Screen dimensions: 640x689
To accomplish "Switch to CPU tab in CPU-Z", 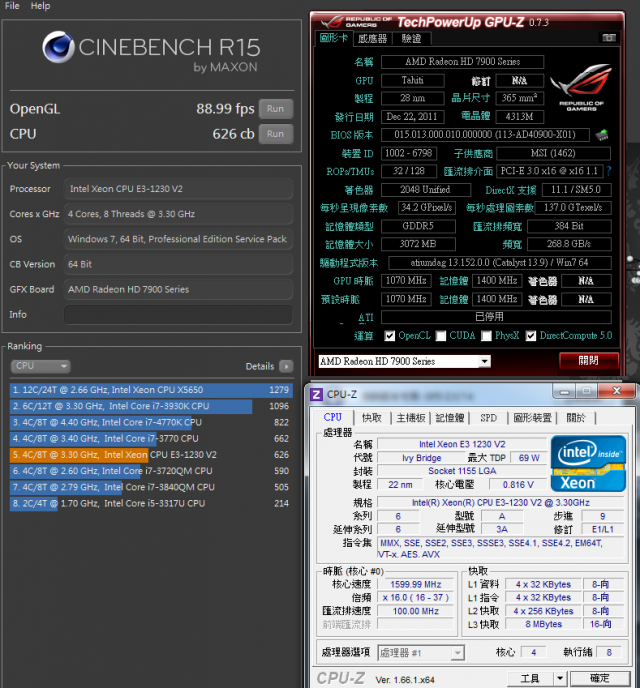I will tap(332, 417).
